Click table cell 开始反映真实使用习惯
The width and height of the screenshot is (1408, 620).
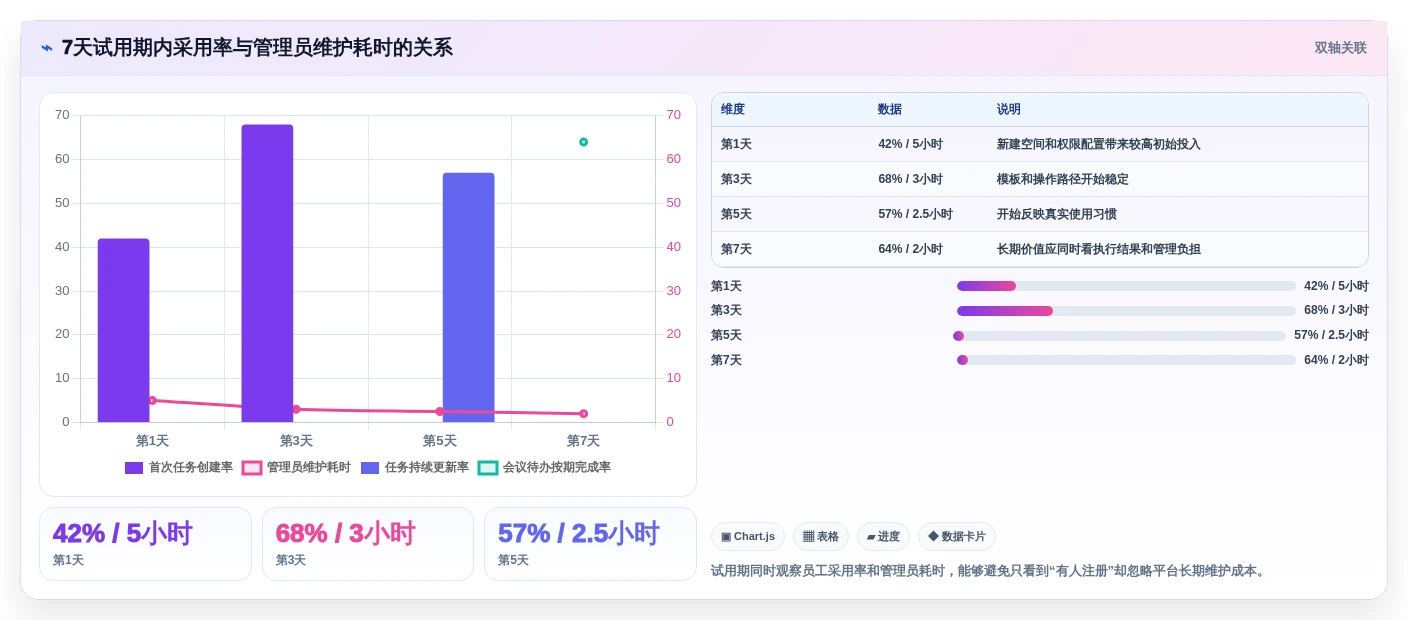coord(1057,214)
